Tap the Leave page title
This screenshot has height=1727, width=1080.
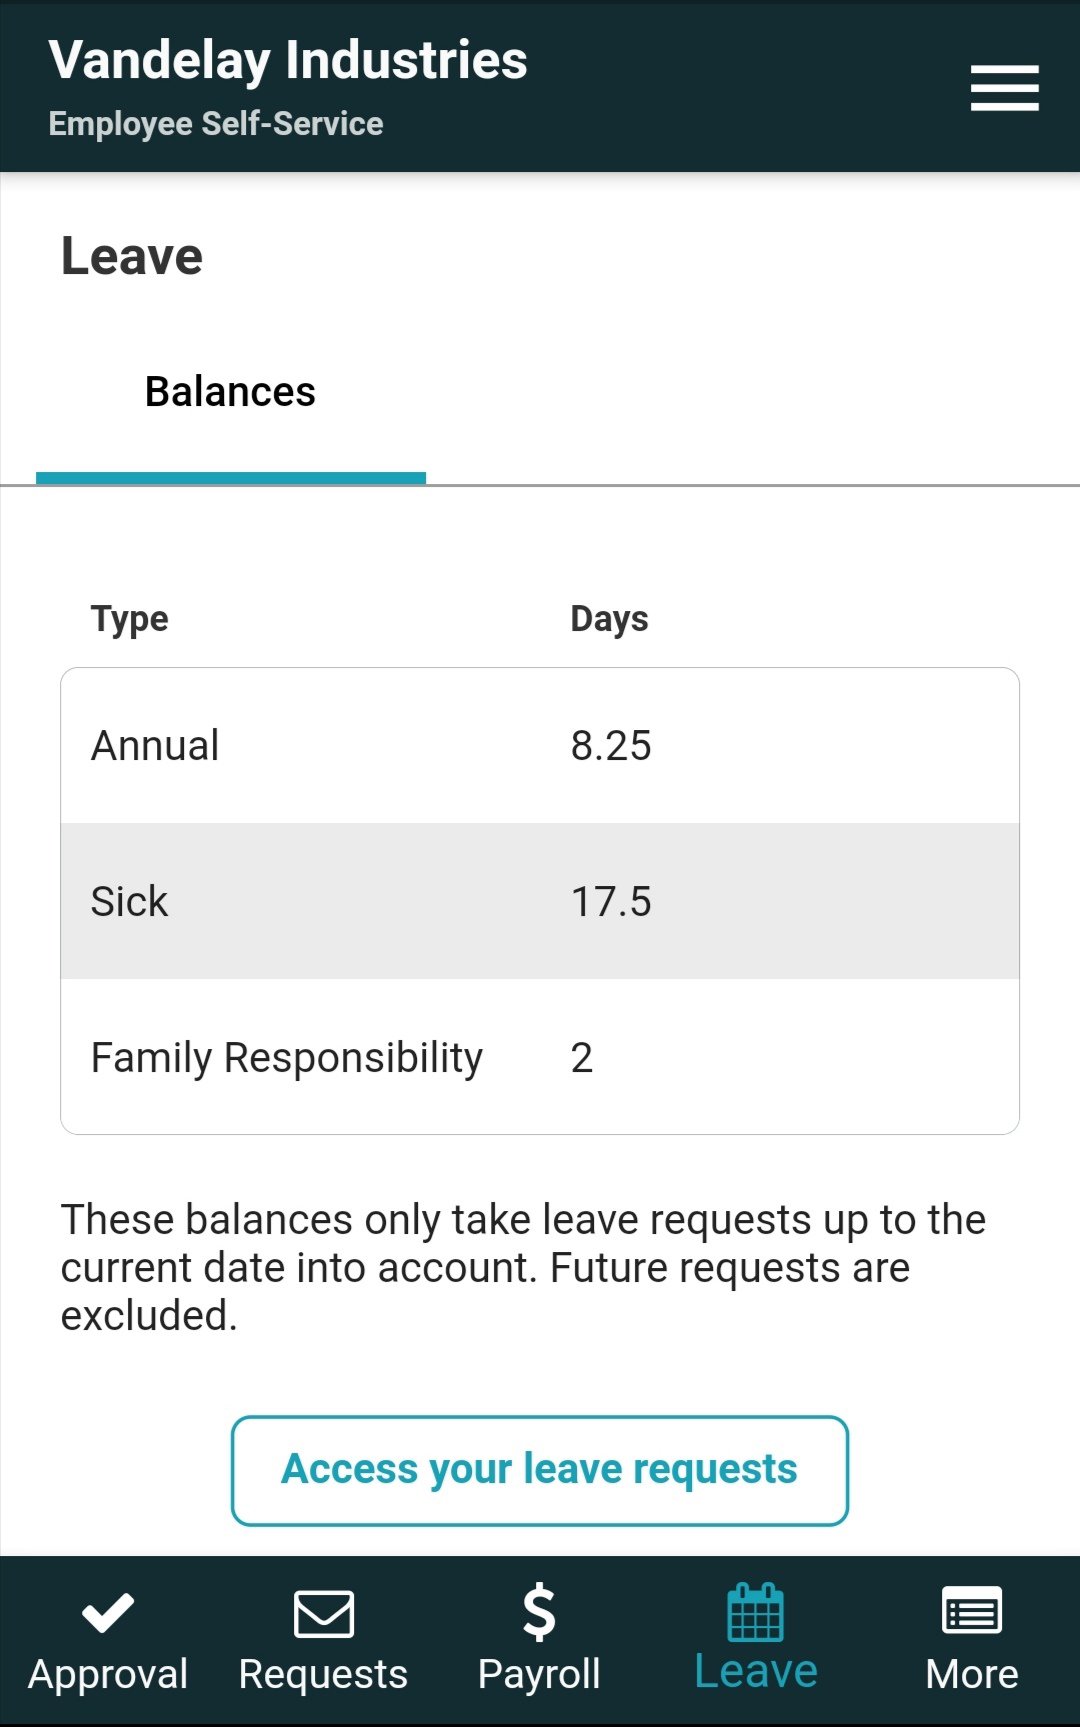click(132, 255)
